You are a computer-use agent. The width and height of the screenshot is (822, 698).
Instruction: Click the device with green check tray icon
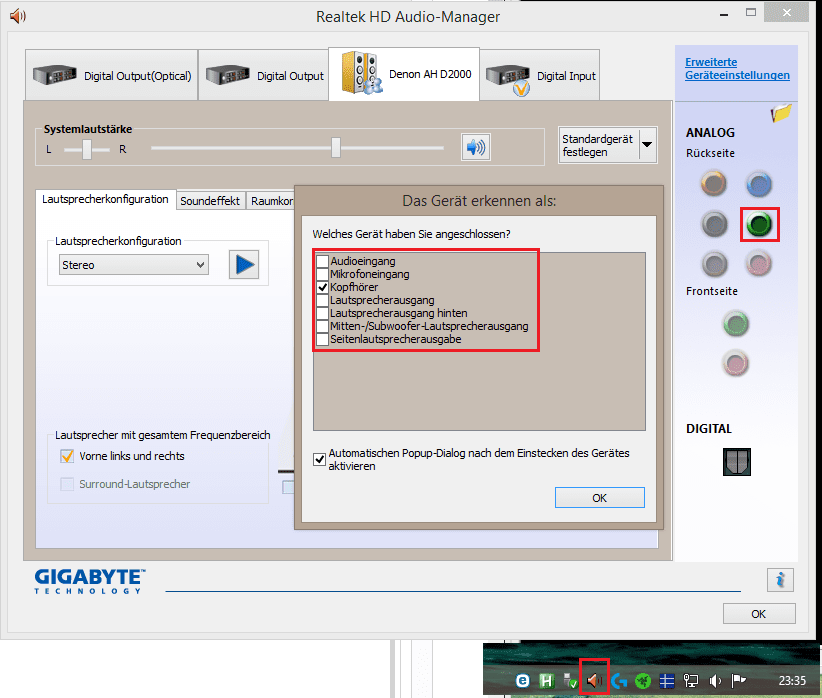tap(570, 681)
